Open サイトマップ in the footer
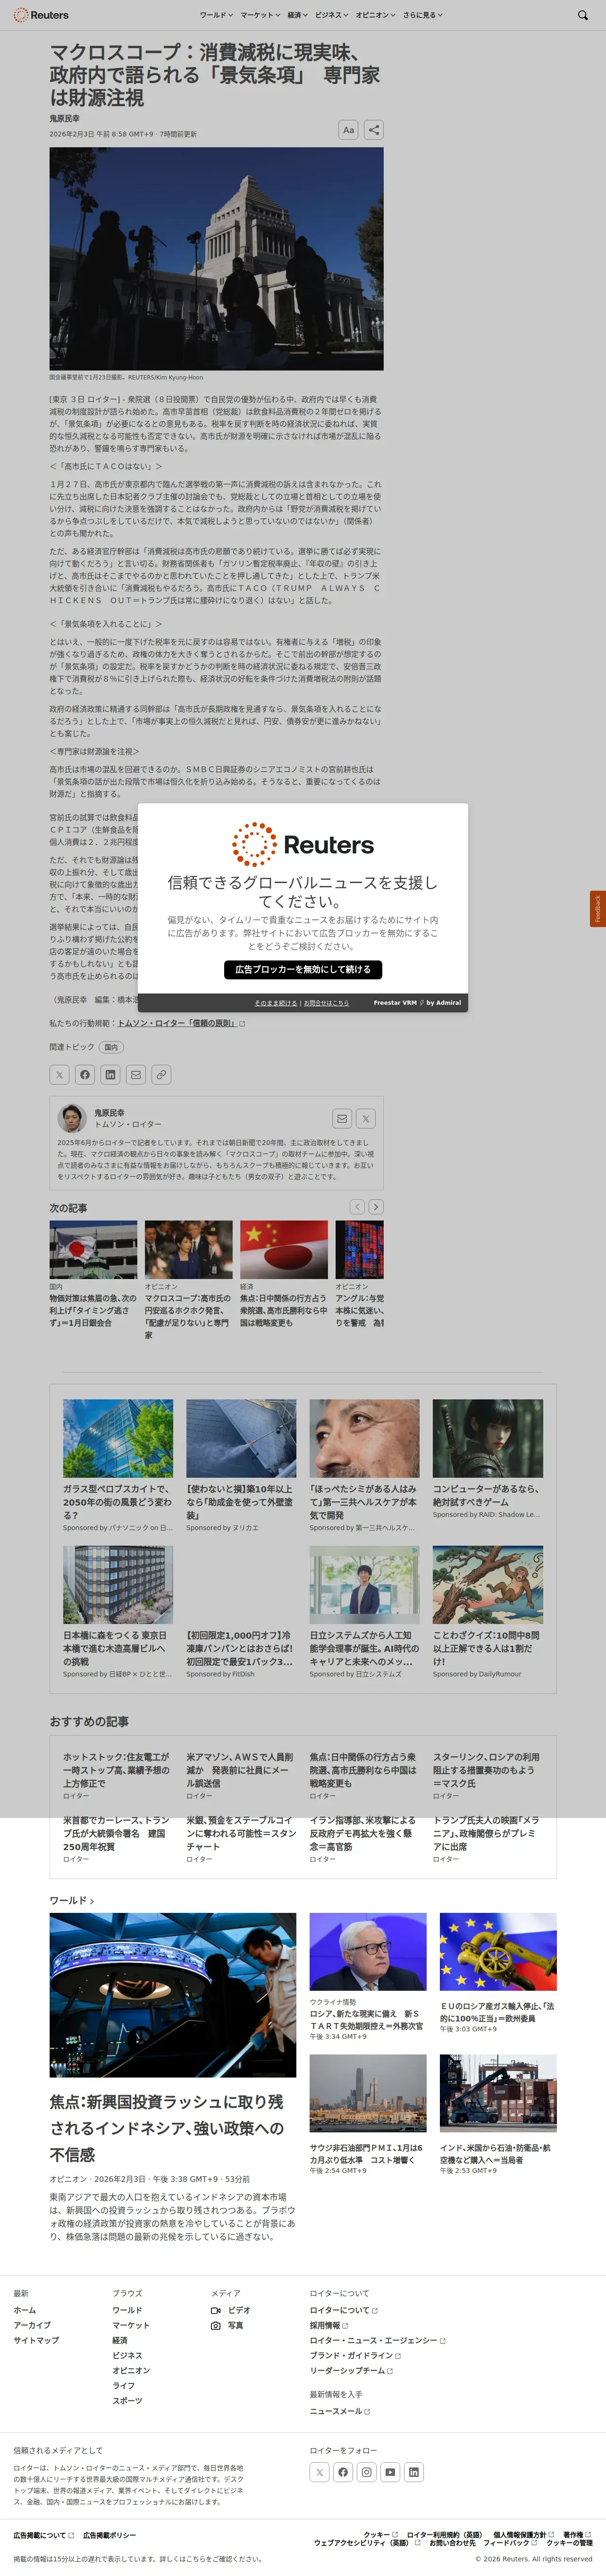Image resolution: width=606 pixels, height=2576 pixels. click(36, 2340)
